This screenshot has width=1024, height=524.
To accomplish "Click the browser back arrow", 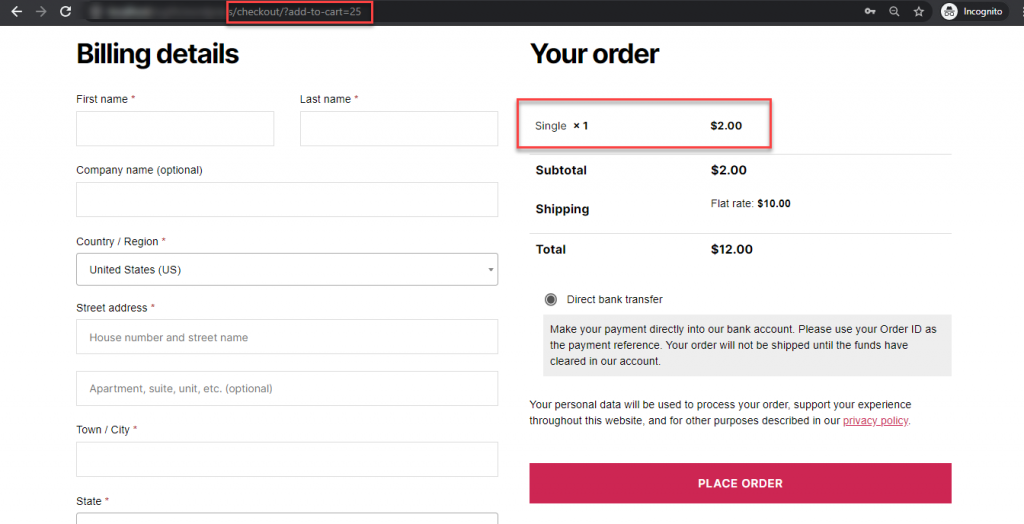I will (16, 12).
